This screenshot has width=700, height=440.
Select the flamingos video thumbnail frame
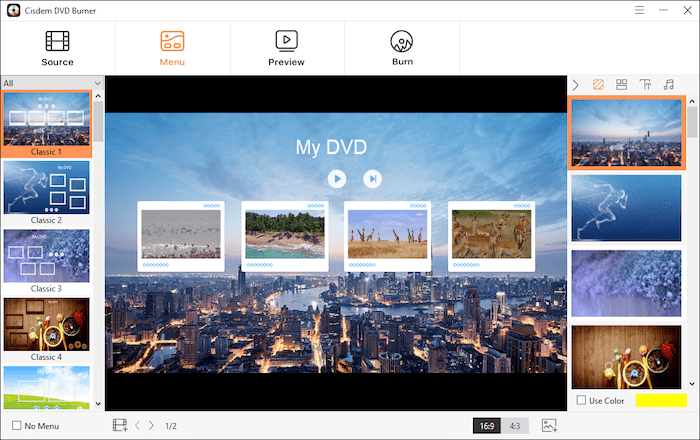point(181,236)
